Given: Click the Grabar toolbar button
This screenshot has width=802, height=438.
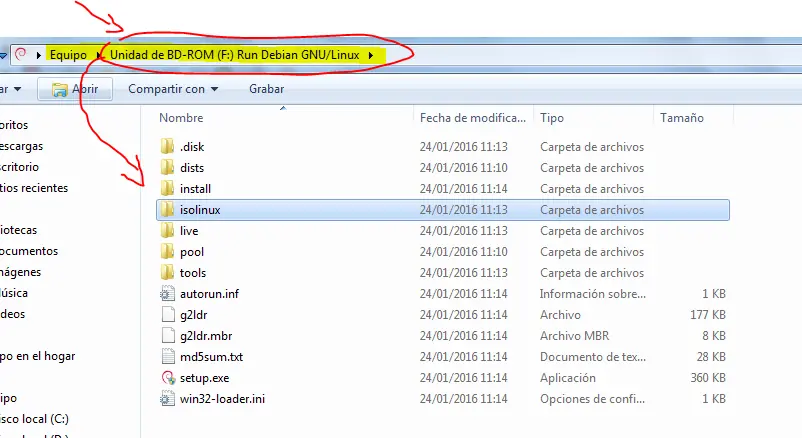Looking at the screenshot, I should [266, 89].
